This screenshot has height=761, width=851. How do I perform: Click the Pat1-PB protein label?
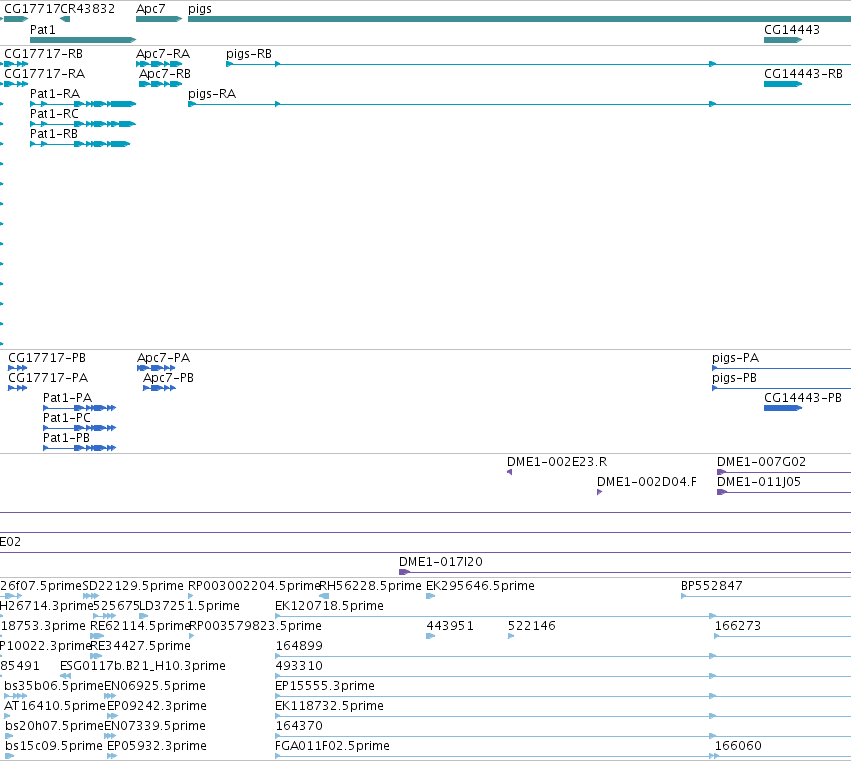click(x=66, y=437)
